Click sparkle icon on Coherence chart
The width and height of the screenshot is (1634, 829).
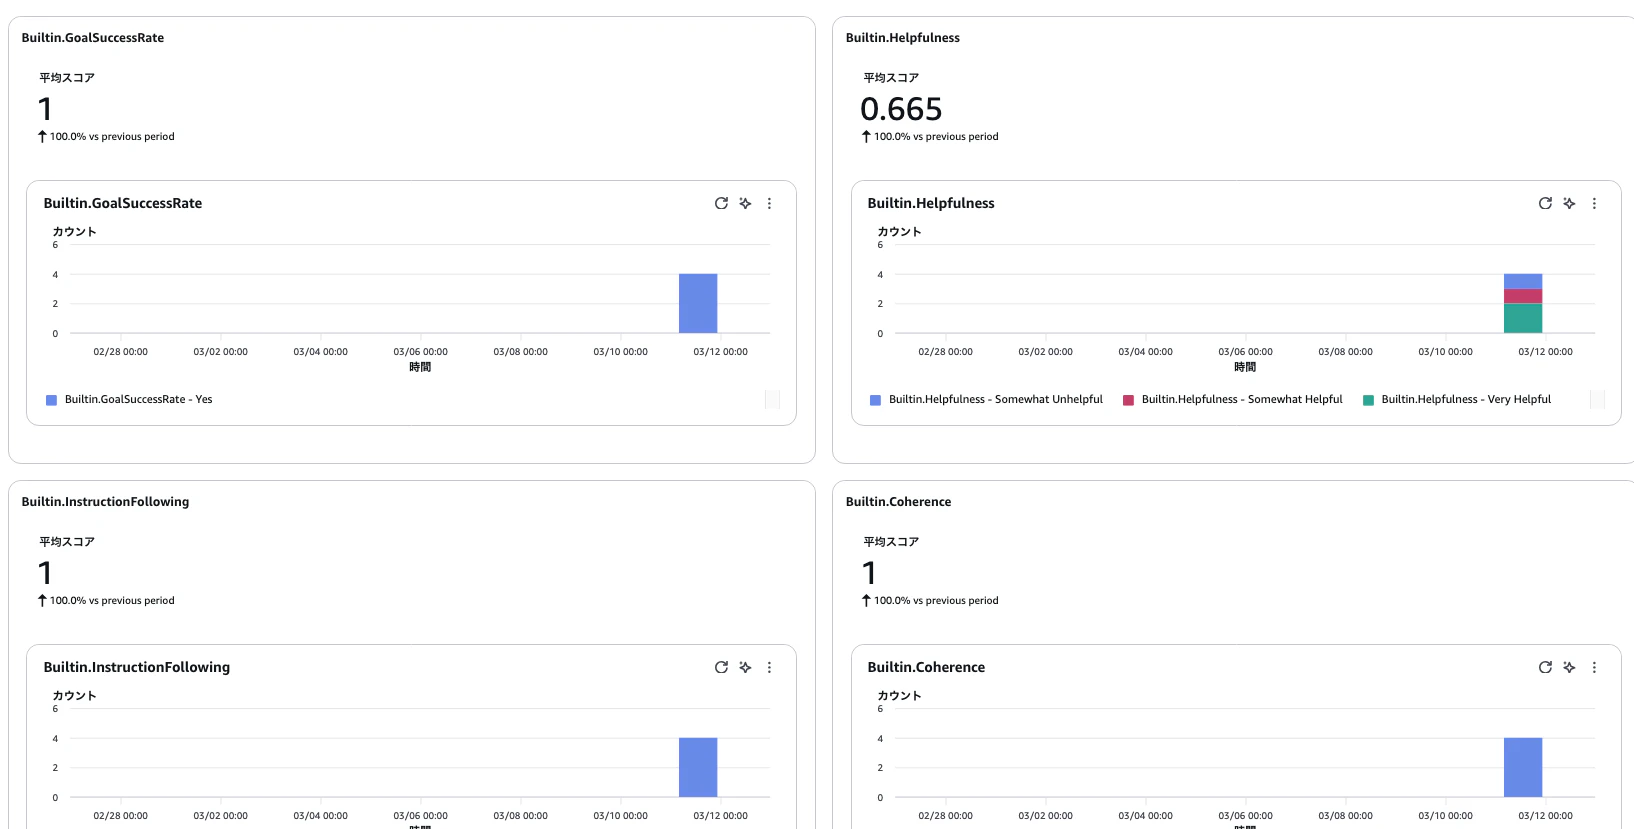click(1569, 667)
